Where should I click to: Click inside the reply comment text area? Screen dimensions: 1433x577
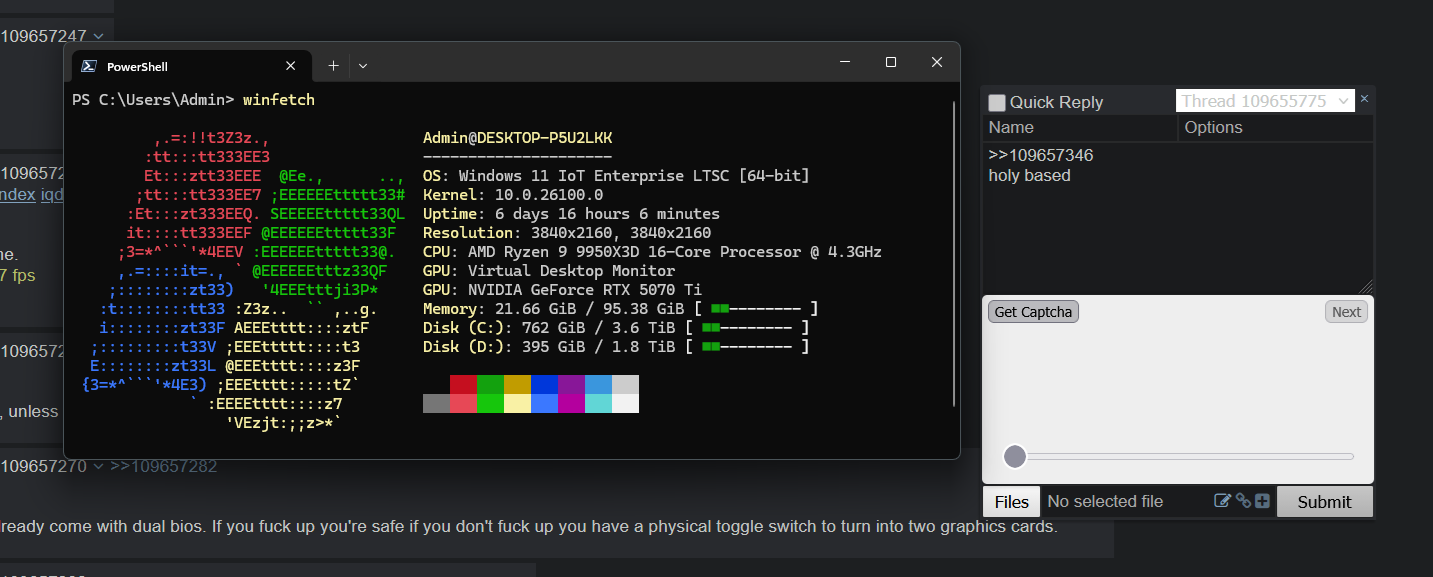pos(1178,218)
